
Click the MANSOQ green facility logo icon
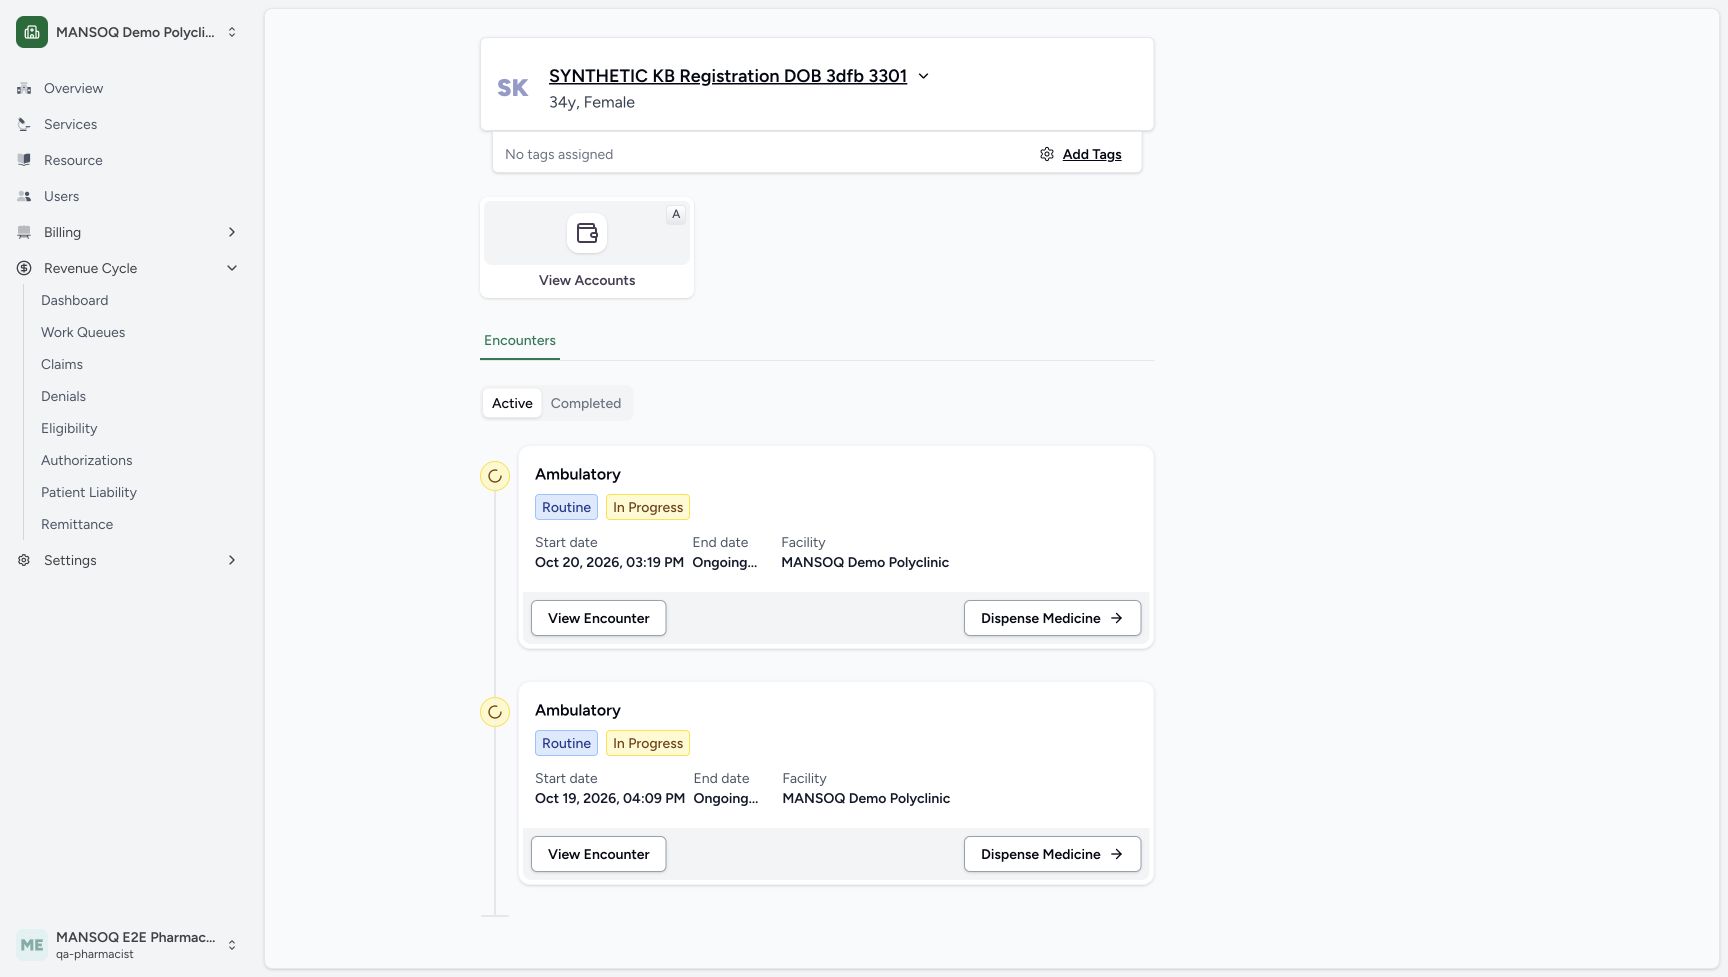pyautogui.click(x=32, y=32)
